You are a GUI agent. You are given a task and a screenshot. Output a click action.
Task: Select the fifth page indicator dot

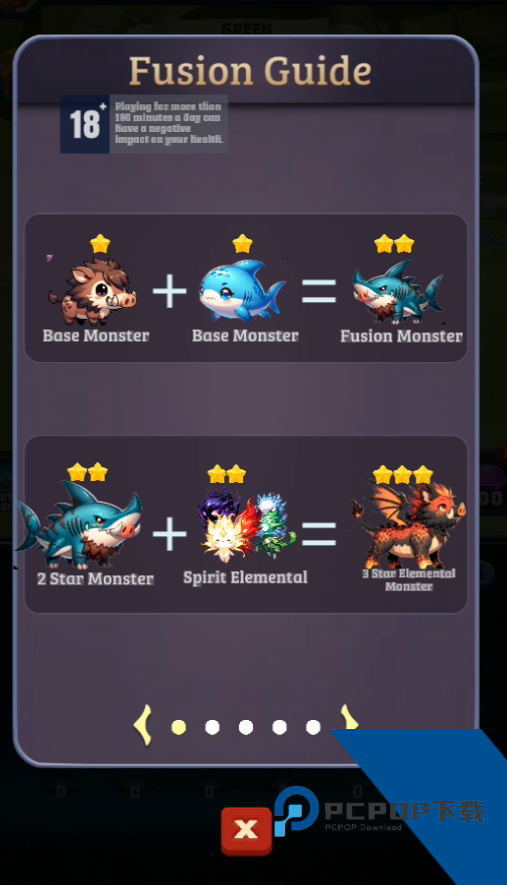tap(313, 727)
